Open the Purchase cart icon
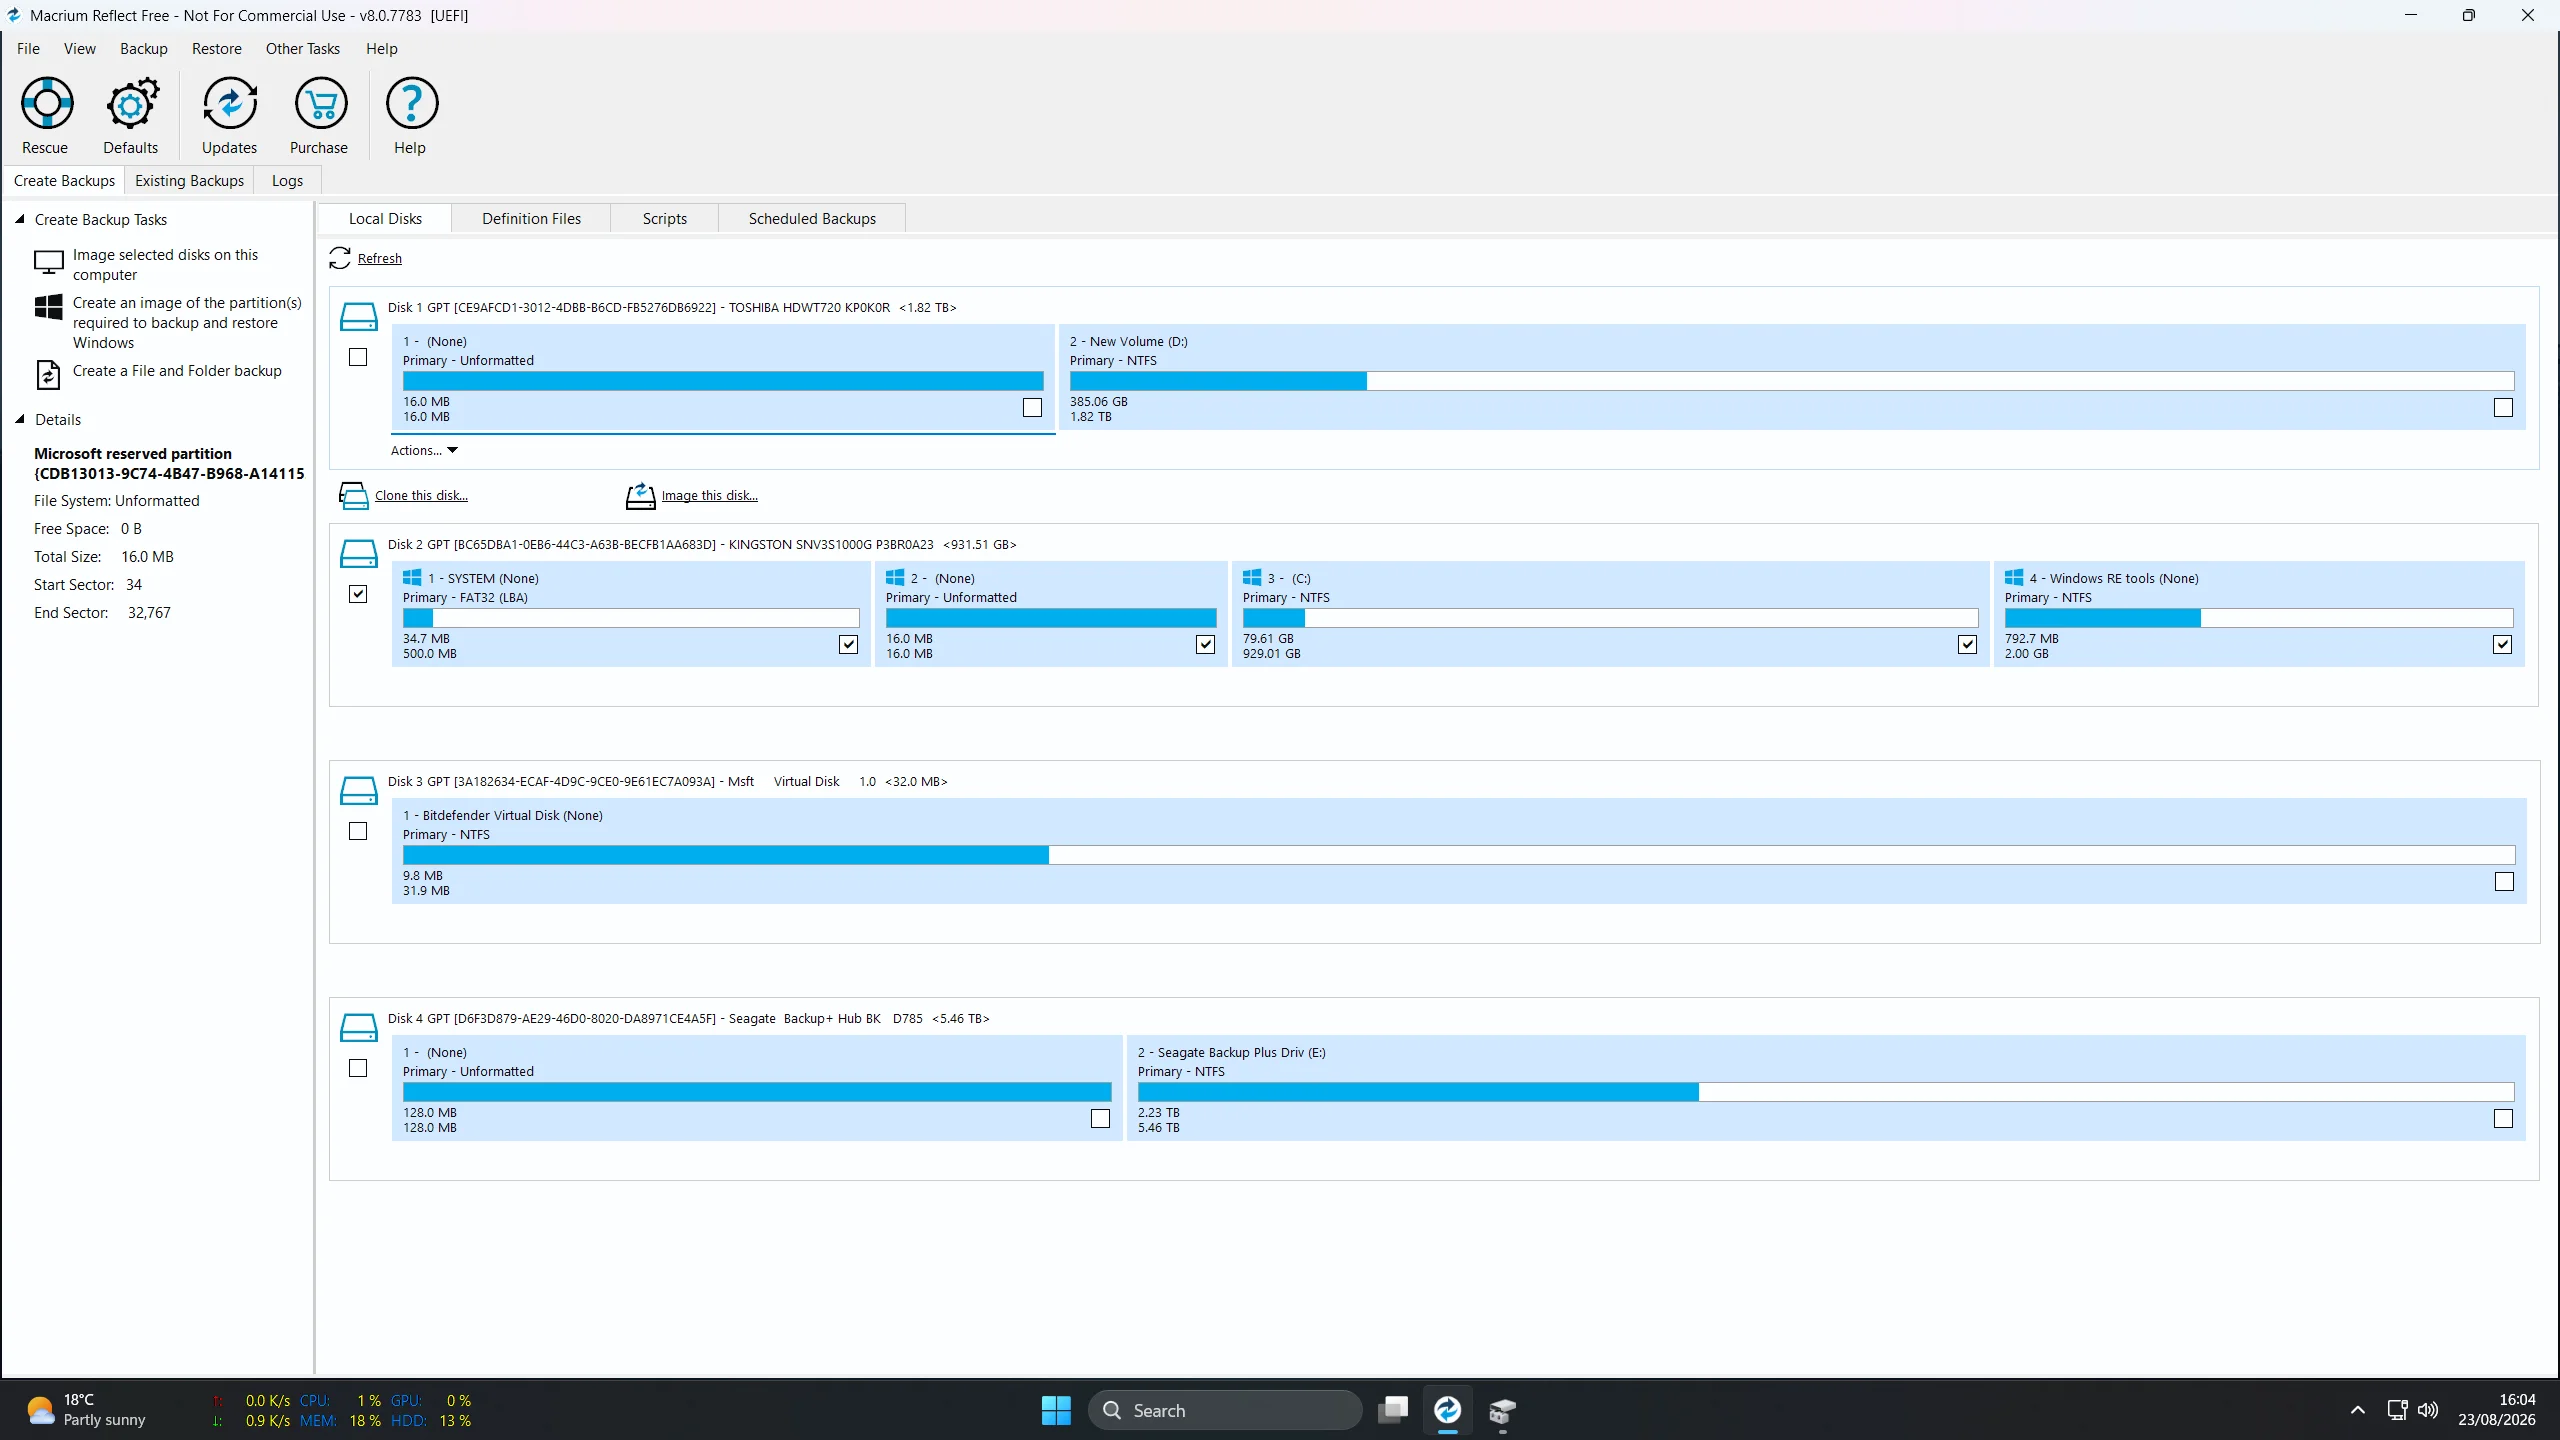The image size is (2560, 1440). click(320, 103)
